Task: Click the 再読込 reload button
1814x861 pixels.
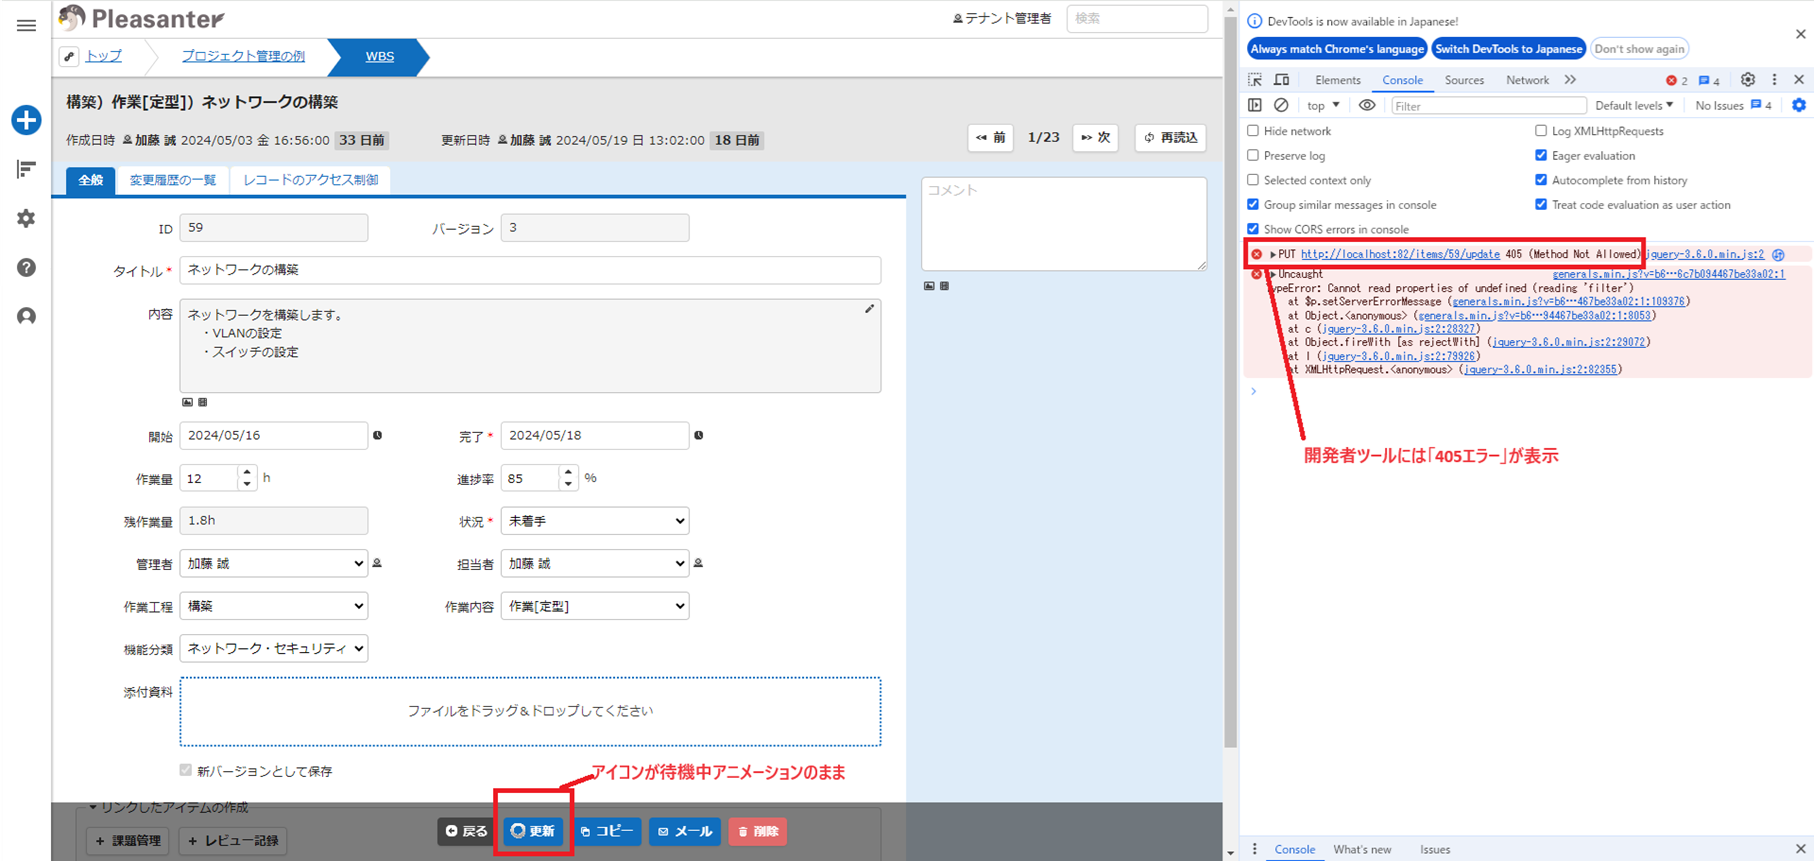Action: 1171,138
